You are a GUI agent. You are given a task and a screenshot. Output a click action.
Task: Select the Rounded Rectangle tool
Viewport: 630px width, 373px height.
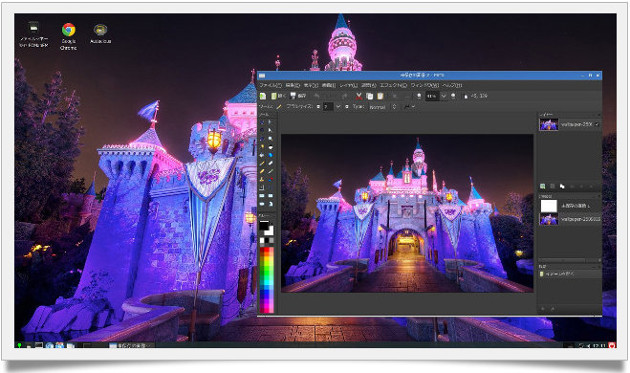270,196
